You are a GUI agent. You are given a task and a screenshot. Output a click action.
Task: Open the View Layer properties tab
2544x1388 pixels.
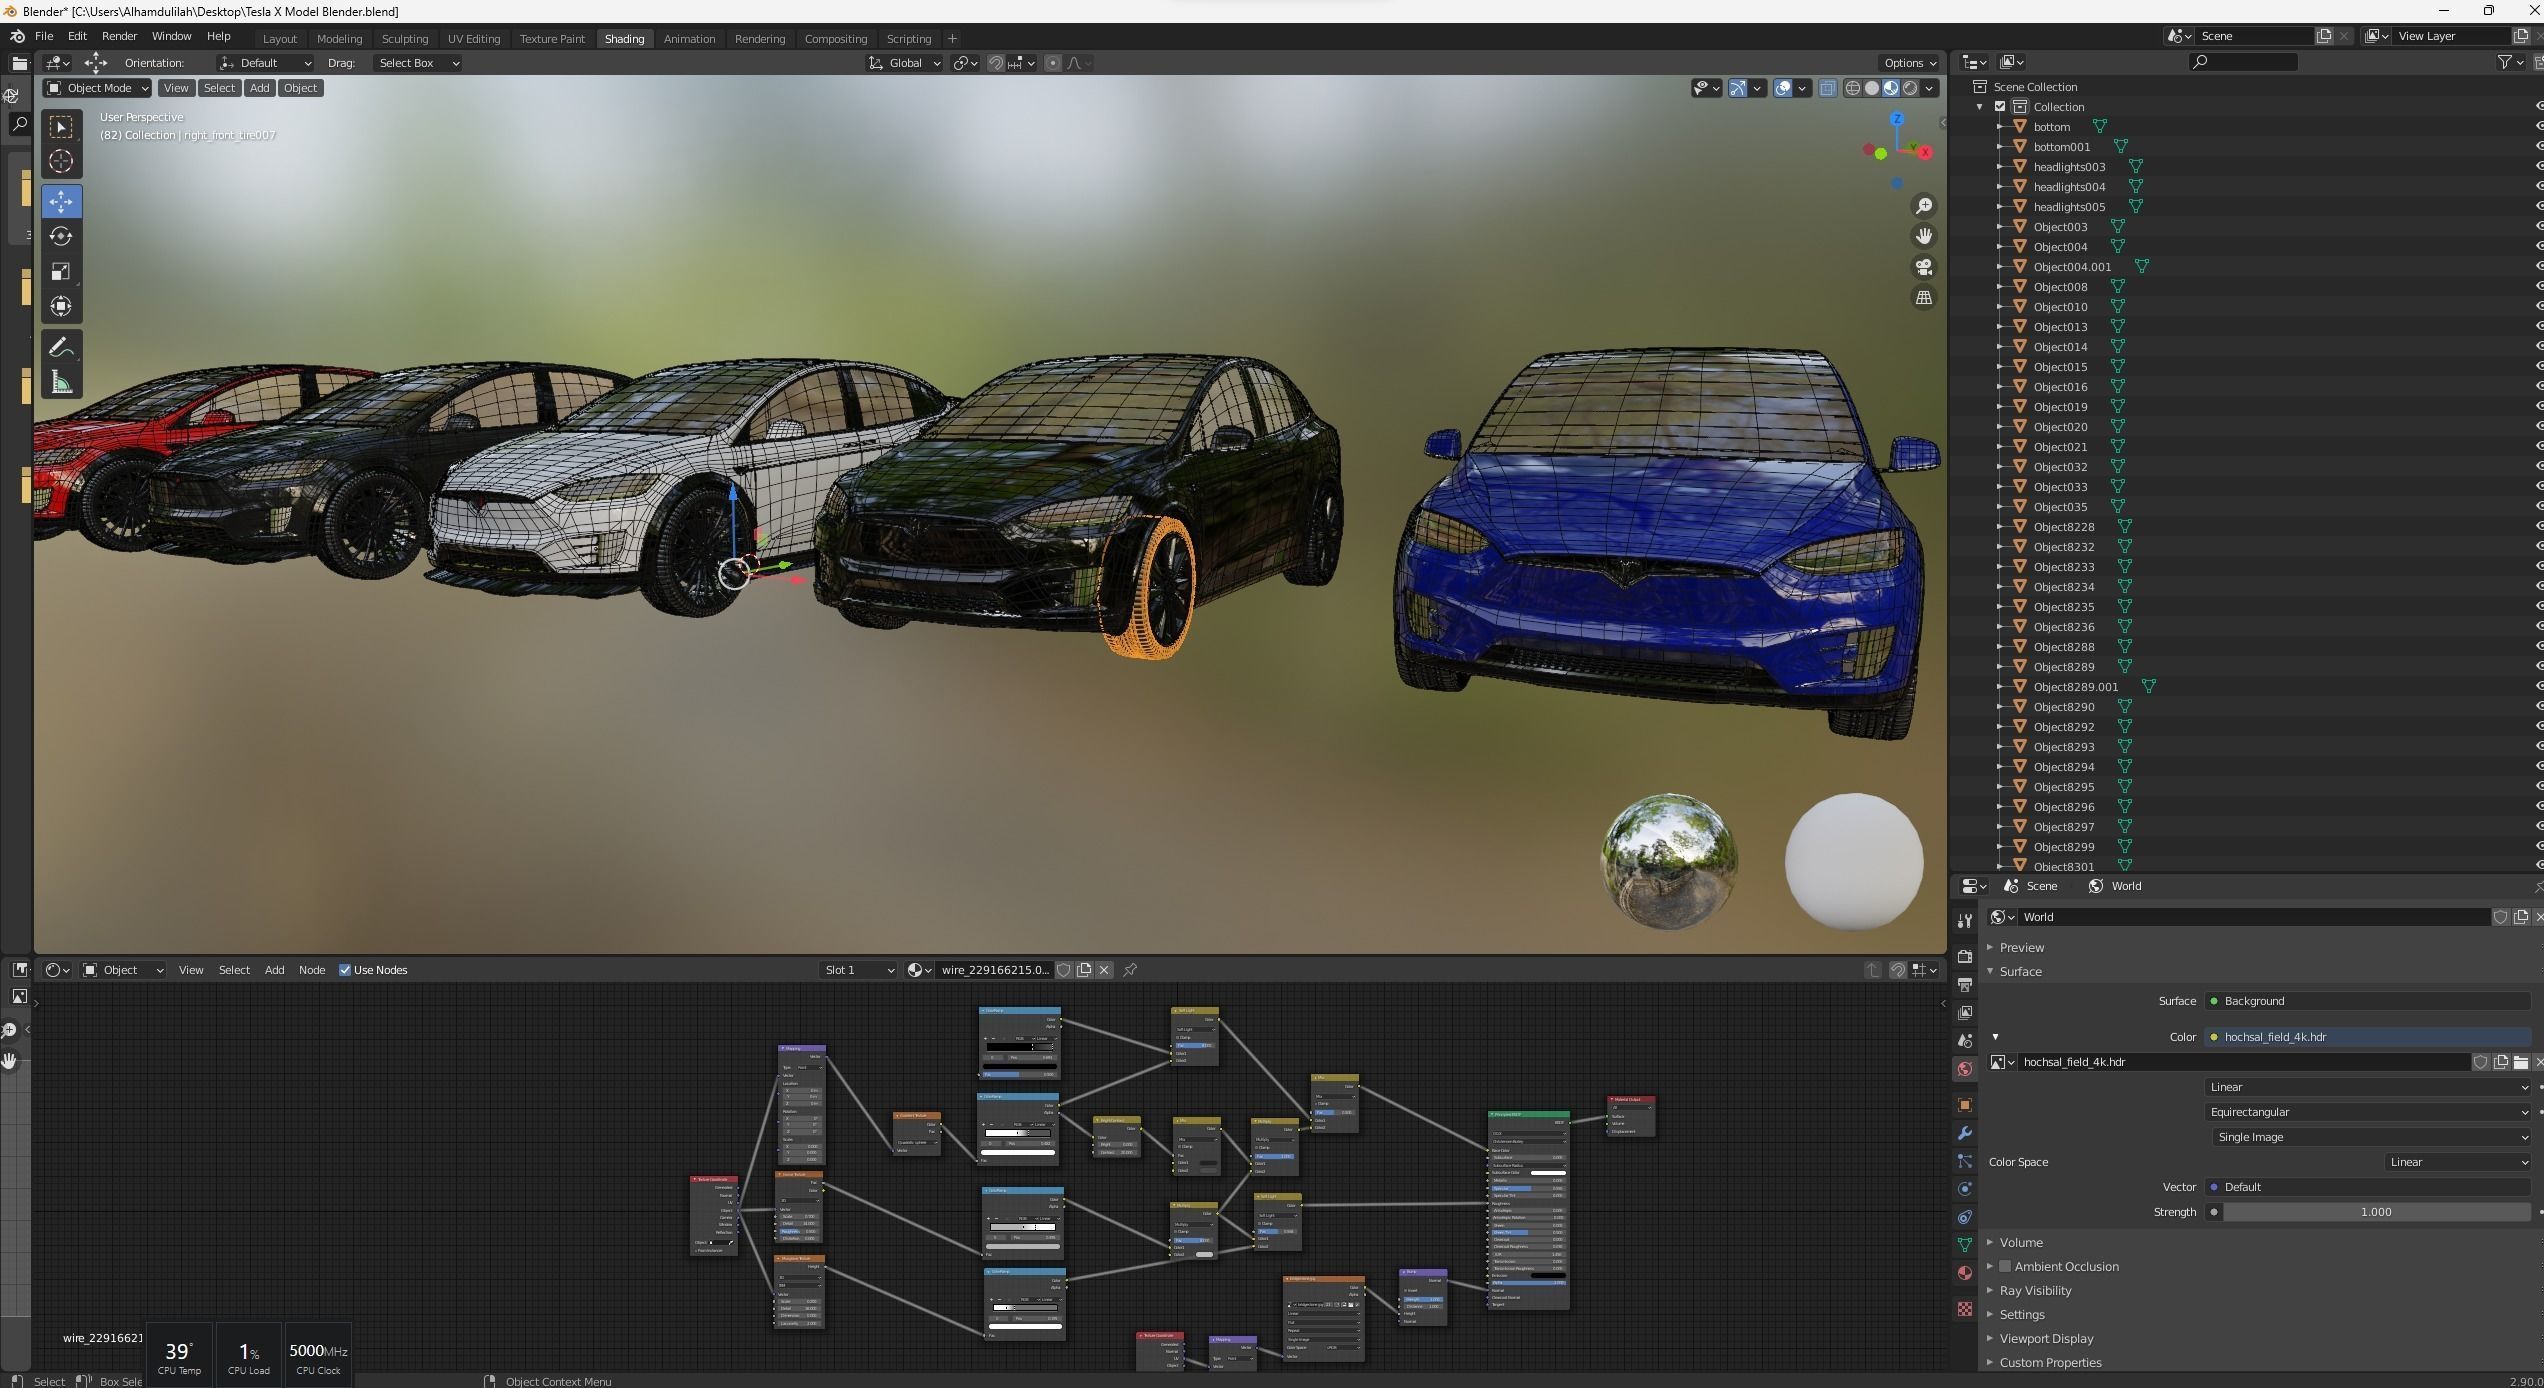(x=1964, y=1013)
